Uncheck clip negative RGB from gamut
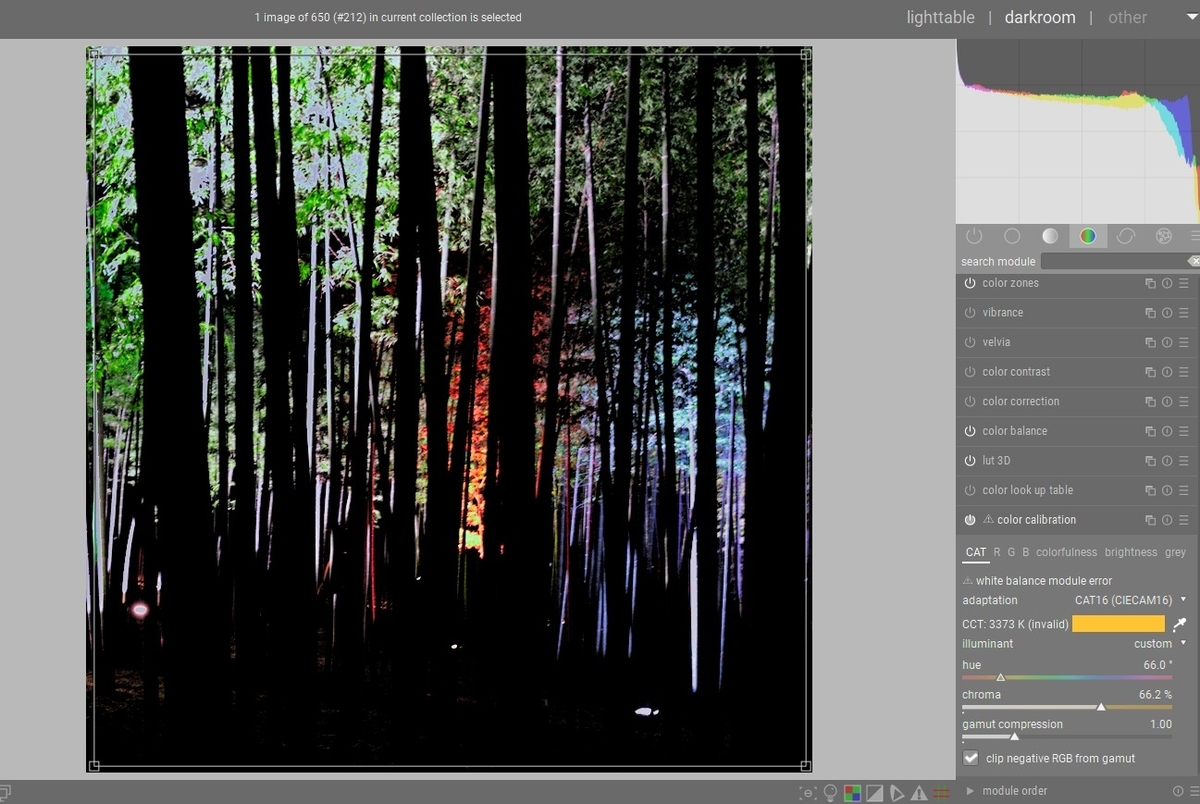Viewport: 1200px width, 804px height. [970, 758]
